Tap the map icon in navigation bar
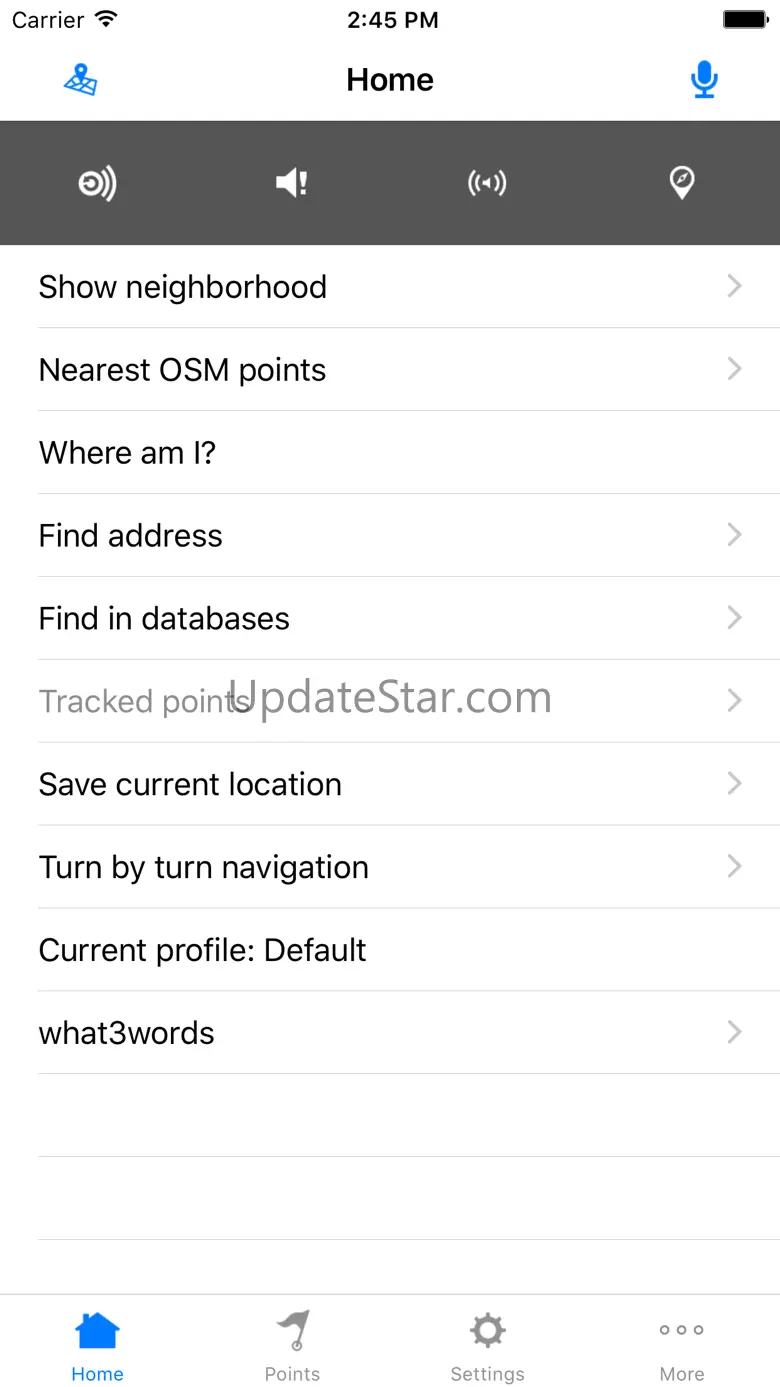The height and width of the screenshot is (1387, 780). coord(81,80)
